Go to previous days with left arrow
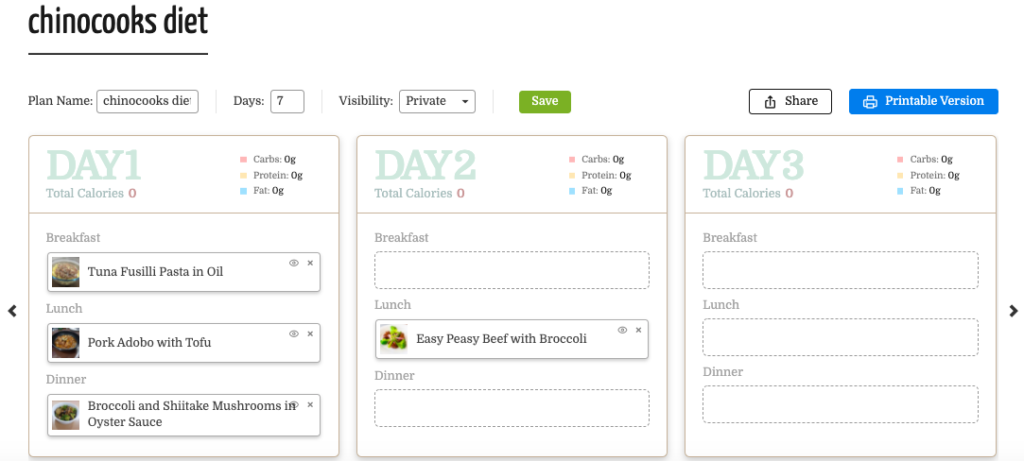The width and height of the screenshot is (1024, 461). point(12,311)
